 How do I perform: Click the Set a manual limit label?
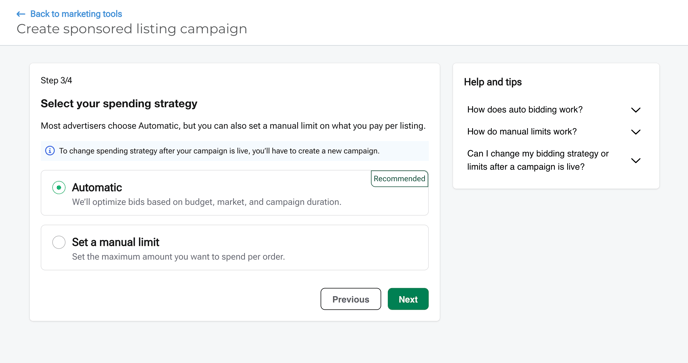(x=115, y=242)
